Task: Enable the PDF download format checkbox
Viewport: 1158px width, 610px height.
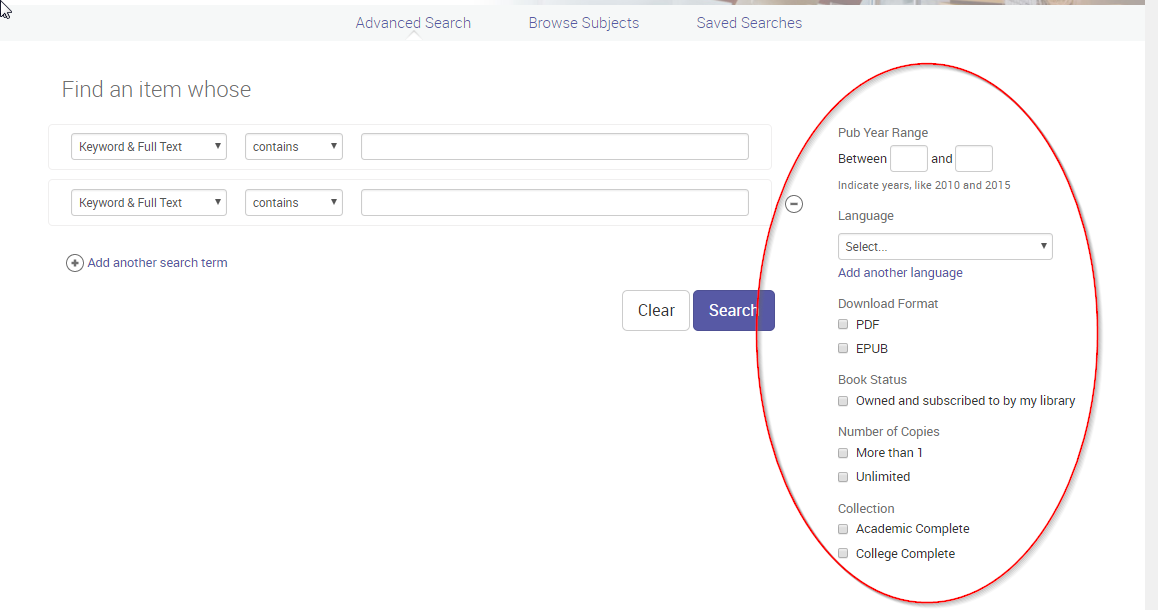Action: click(843, 324)
